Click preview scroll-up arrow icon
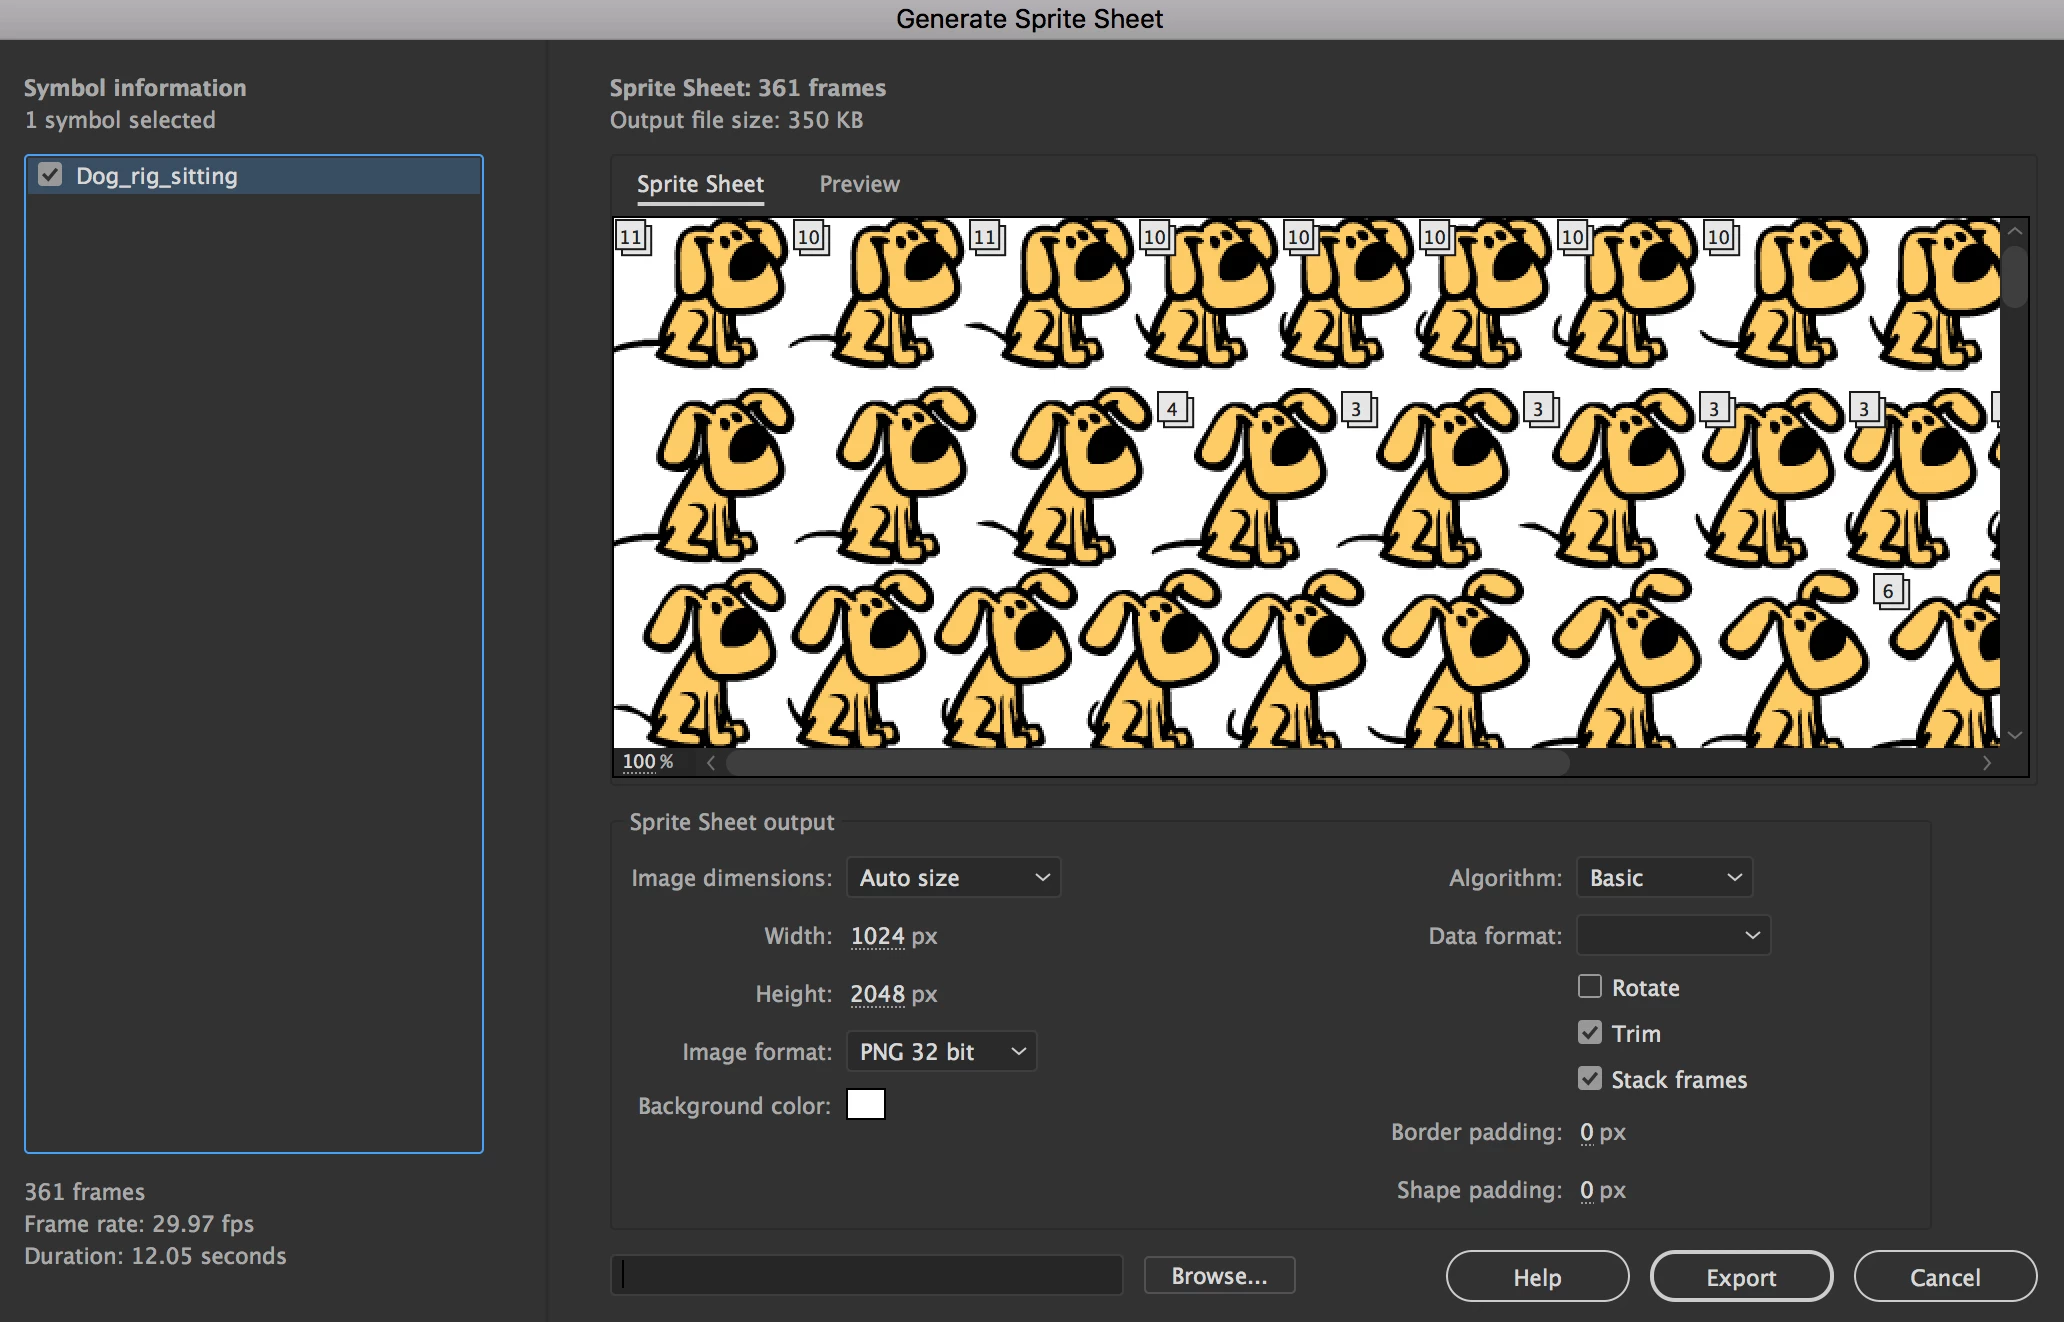This screenshot has width=2064, height=1322. pos(2015,232)
